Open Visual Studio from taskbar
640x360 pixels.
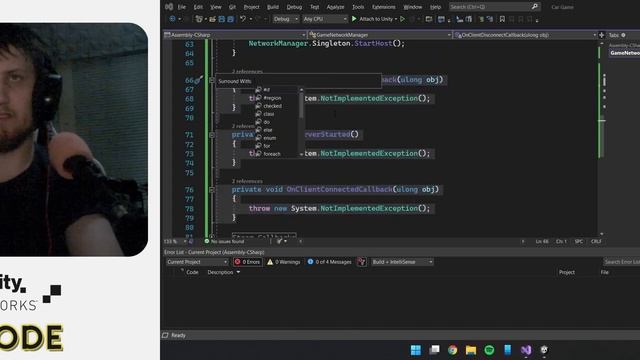coord(526,350)
